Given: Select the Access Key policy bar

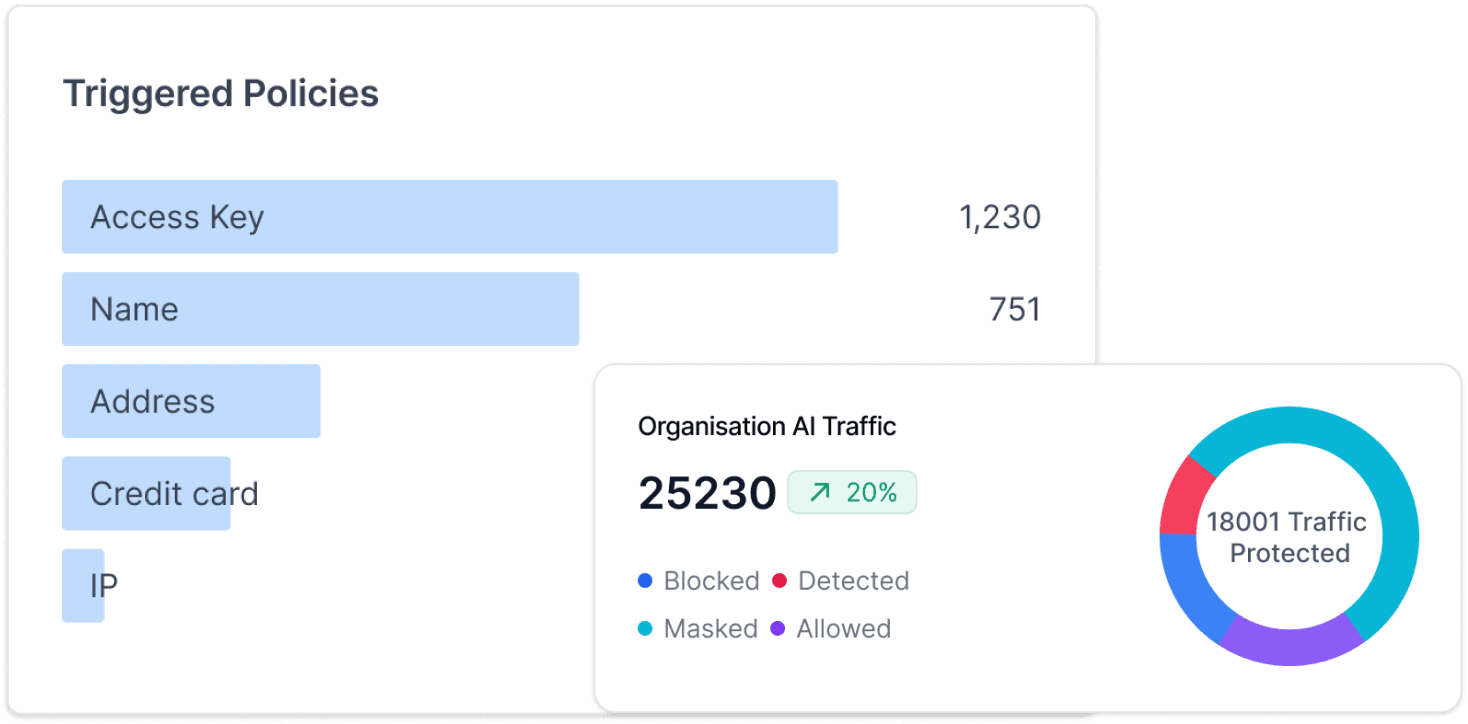Looking at the screenshot, I should (449, 217).
